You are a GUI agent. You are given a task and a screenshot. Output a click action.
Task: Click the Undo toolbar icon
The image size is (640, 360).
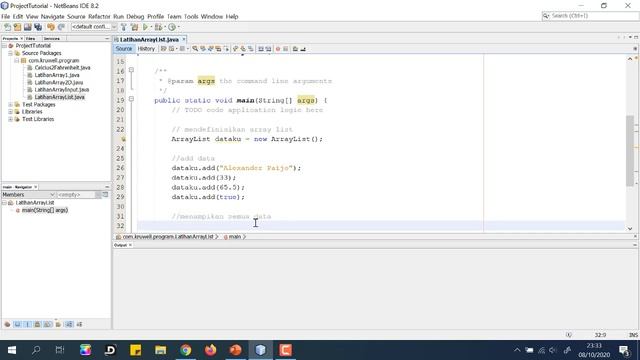click(51, 27)
